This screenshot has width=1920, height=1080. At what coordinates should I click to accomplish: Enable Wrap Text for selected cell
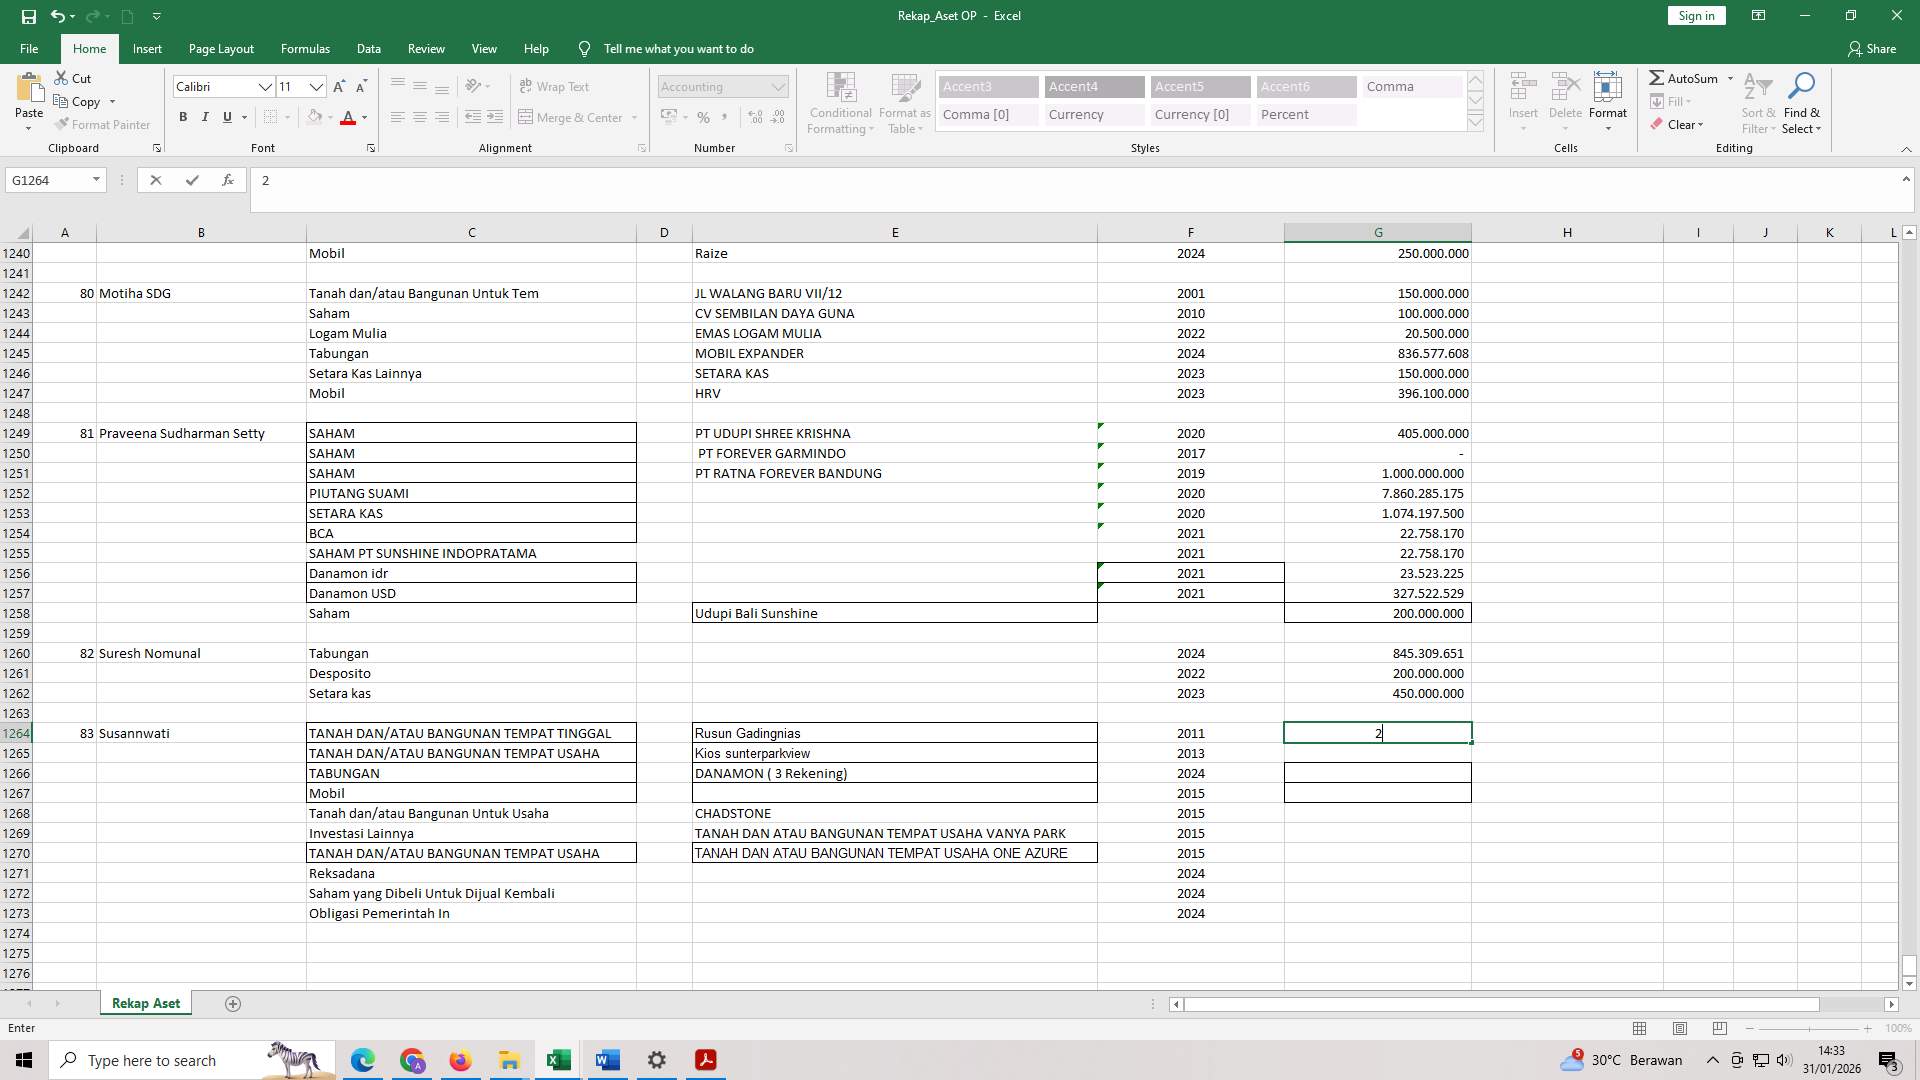556,86
